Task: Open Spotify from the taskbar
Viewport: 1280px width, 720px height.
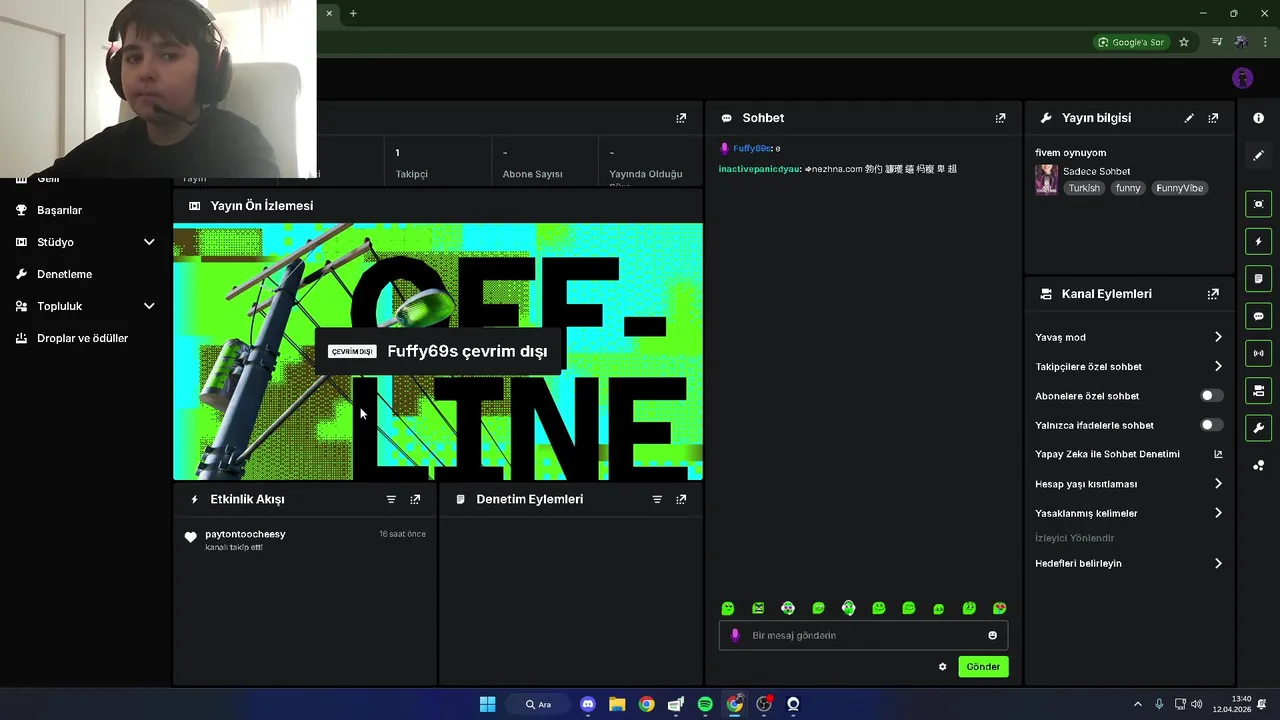Action: tap(705, 704)
